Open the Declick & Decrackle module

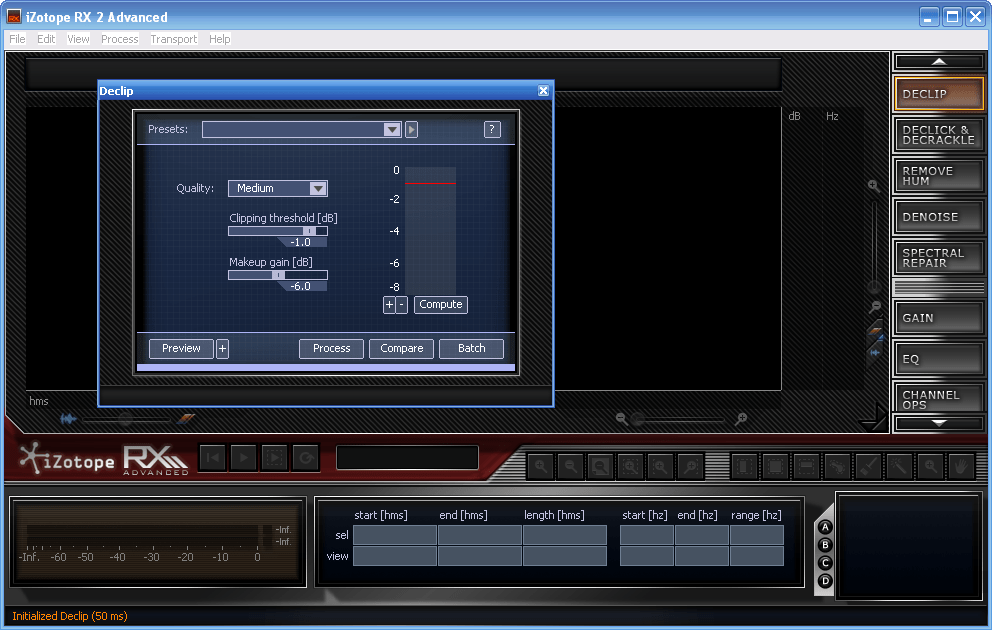click(939, 135)
